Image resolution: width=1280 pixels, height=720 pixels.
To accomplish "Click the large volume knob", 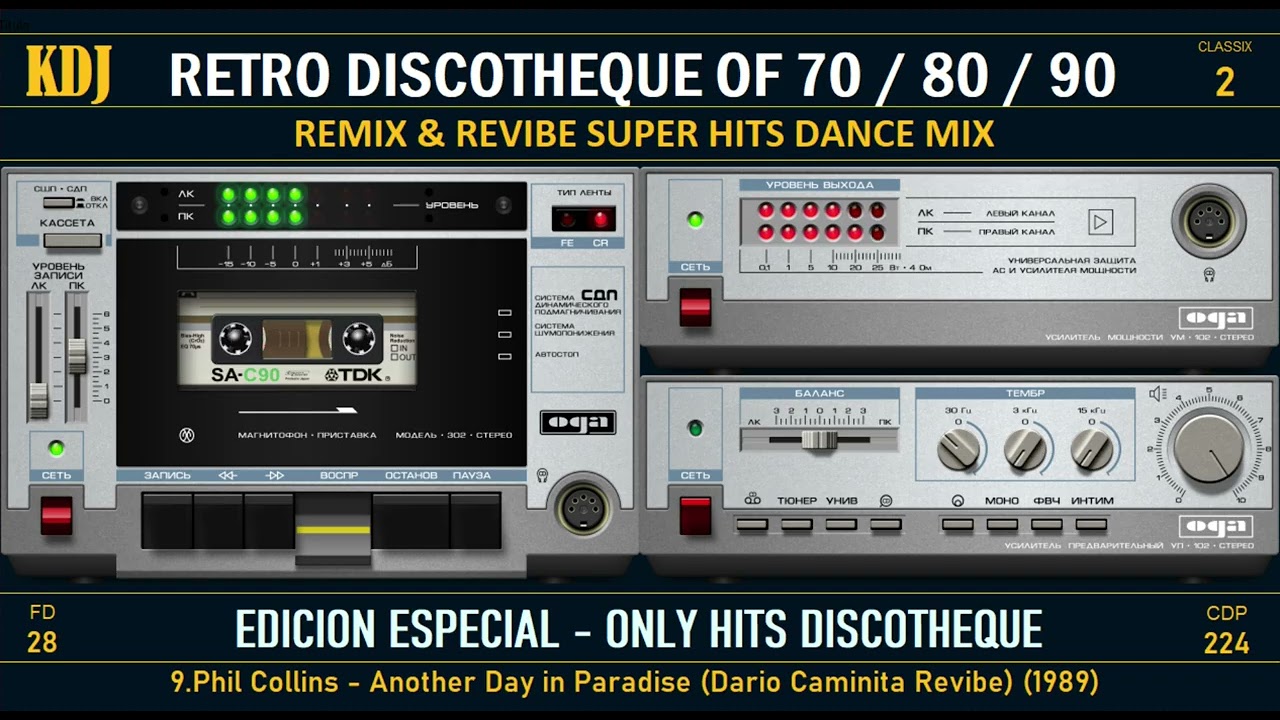I will pyautogui.click(x=1209, y=446).
